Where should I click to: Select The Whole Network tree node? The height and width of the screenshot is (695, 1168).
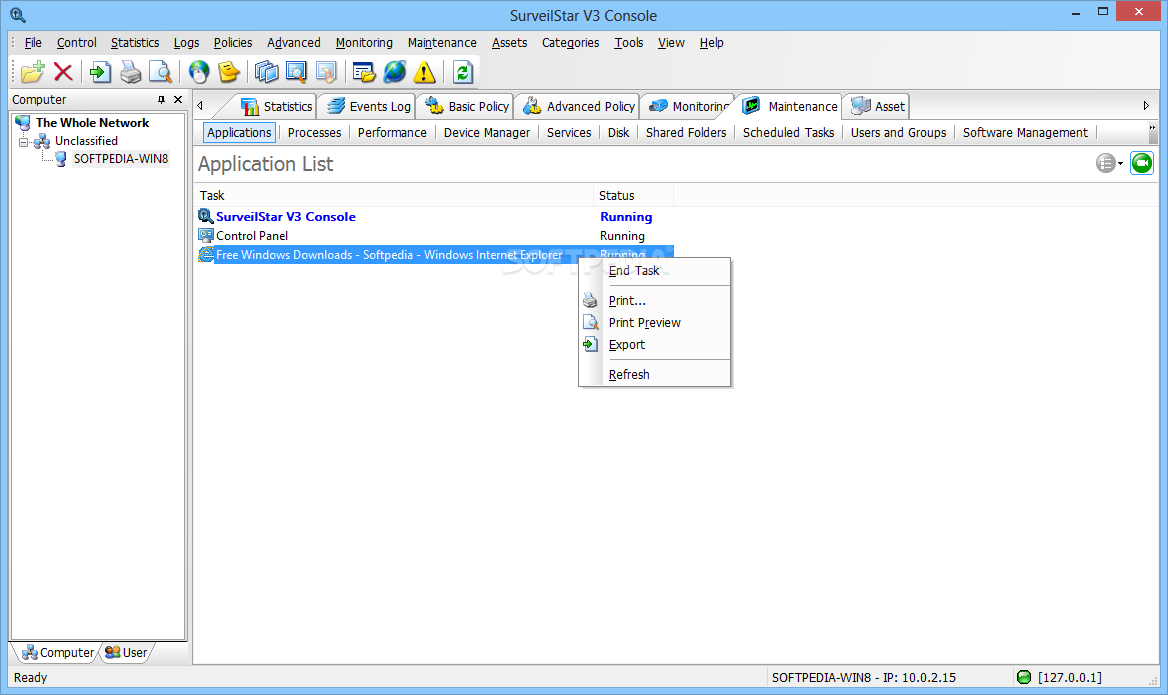tap(92, 123)
